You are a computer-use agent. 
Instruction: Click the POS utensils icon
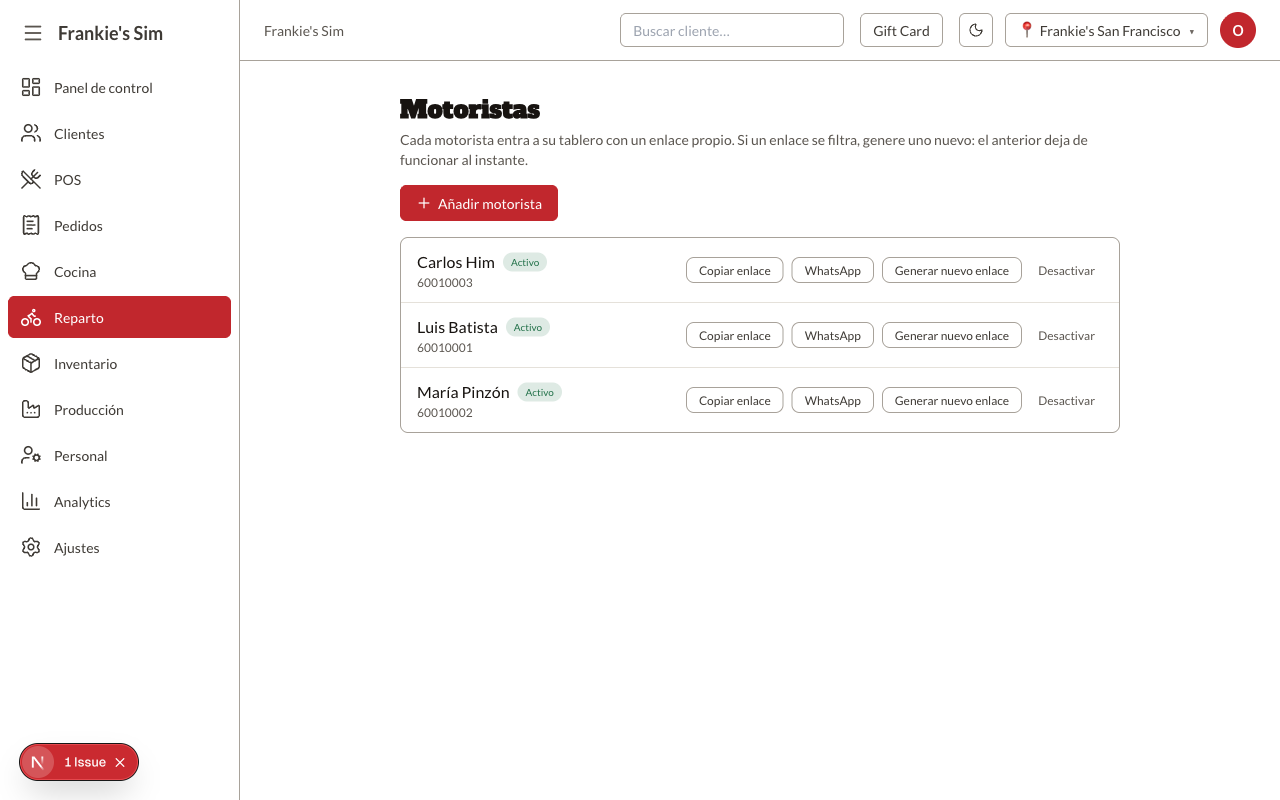point(31,179)
